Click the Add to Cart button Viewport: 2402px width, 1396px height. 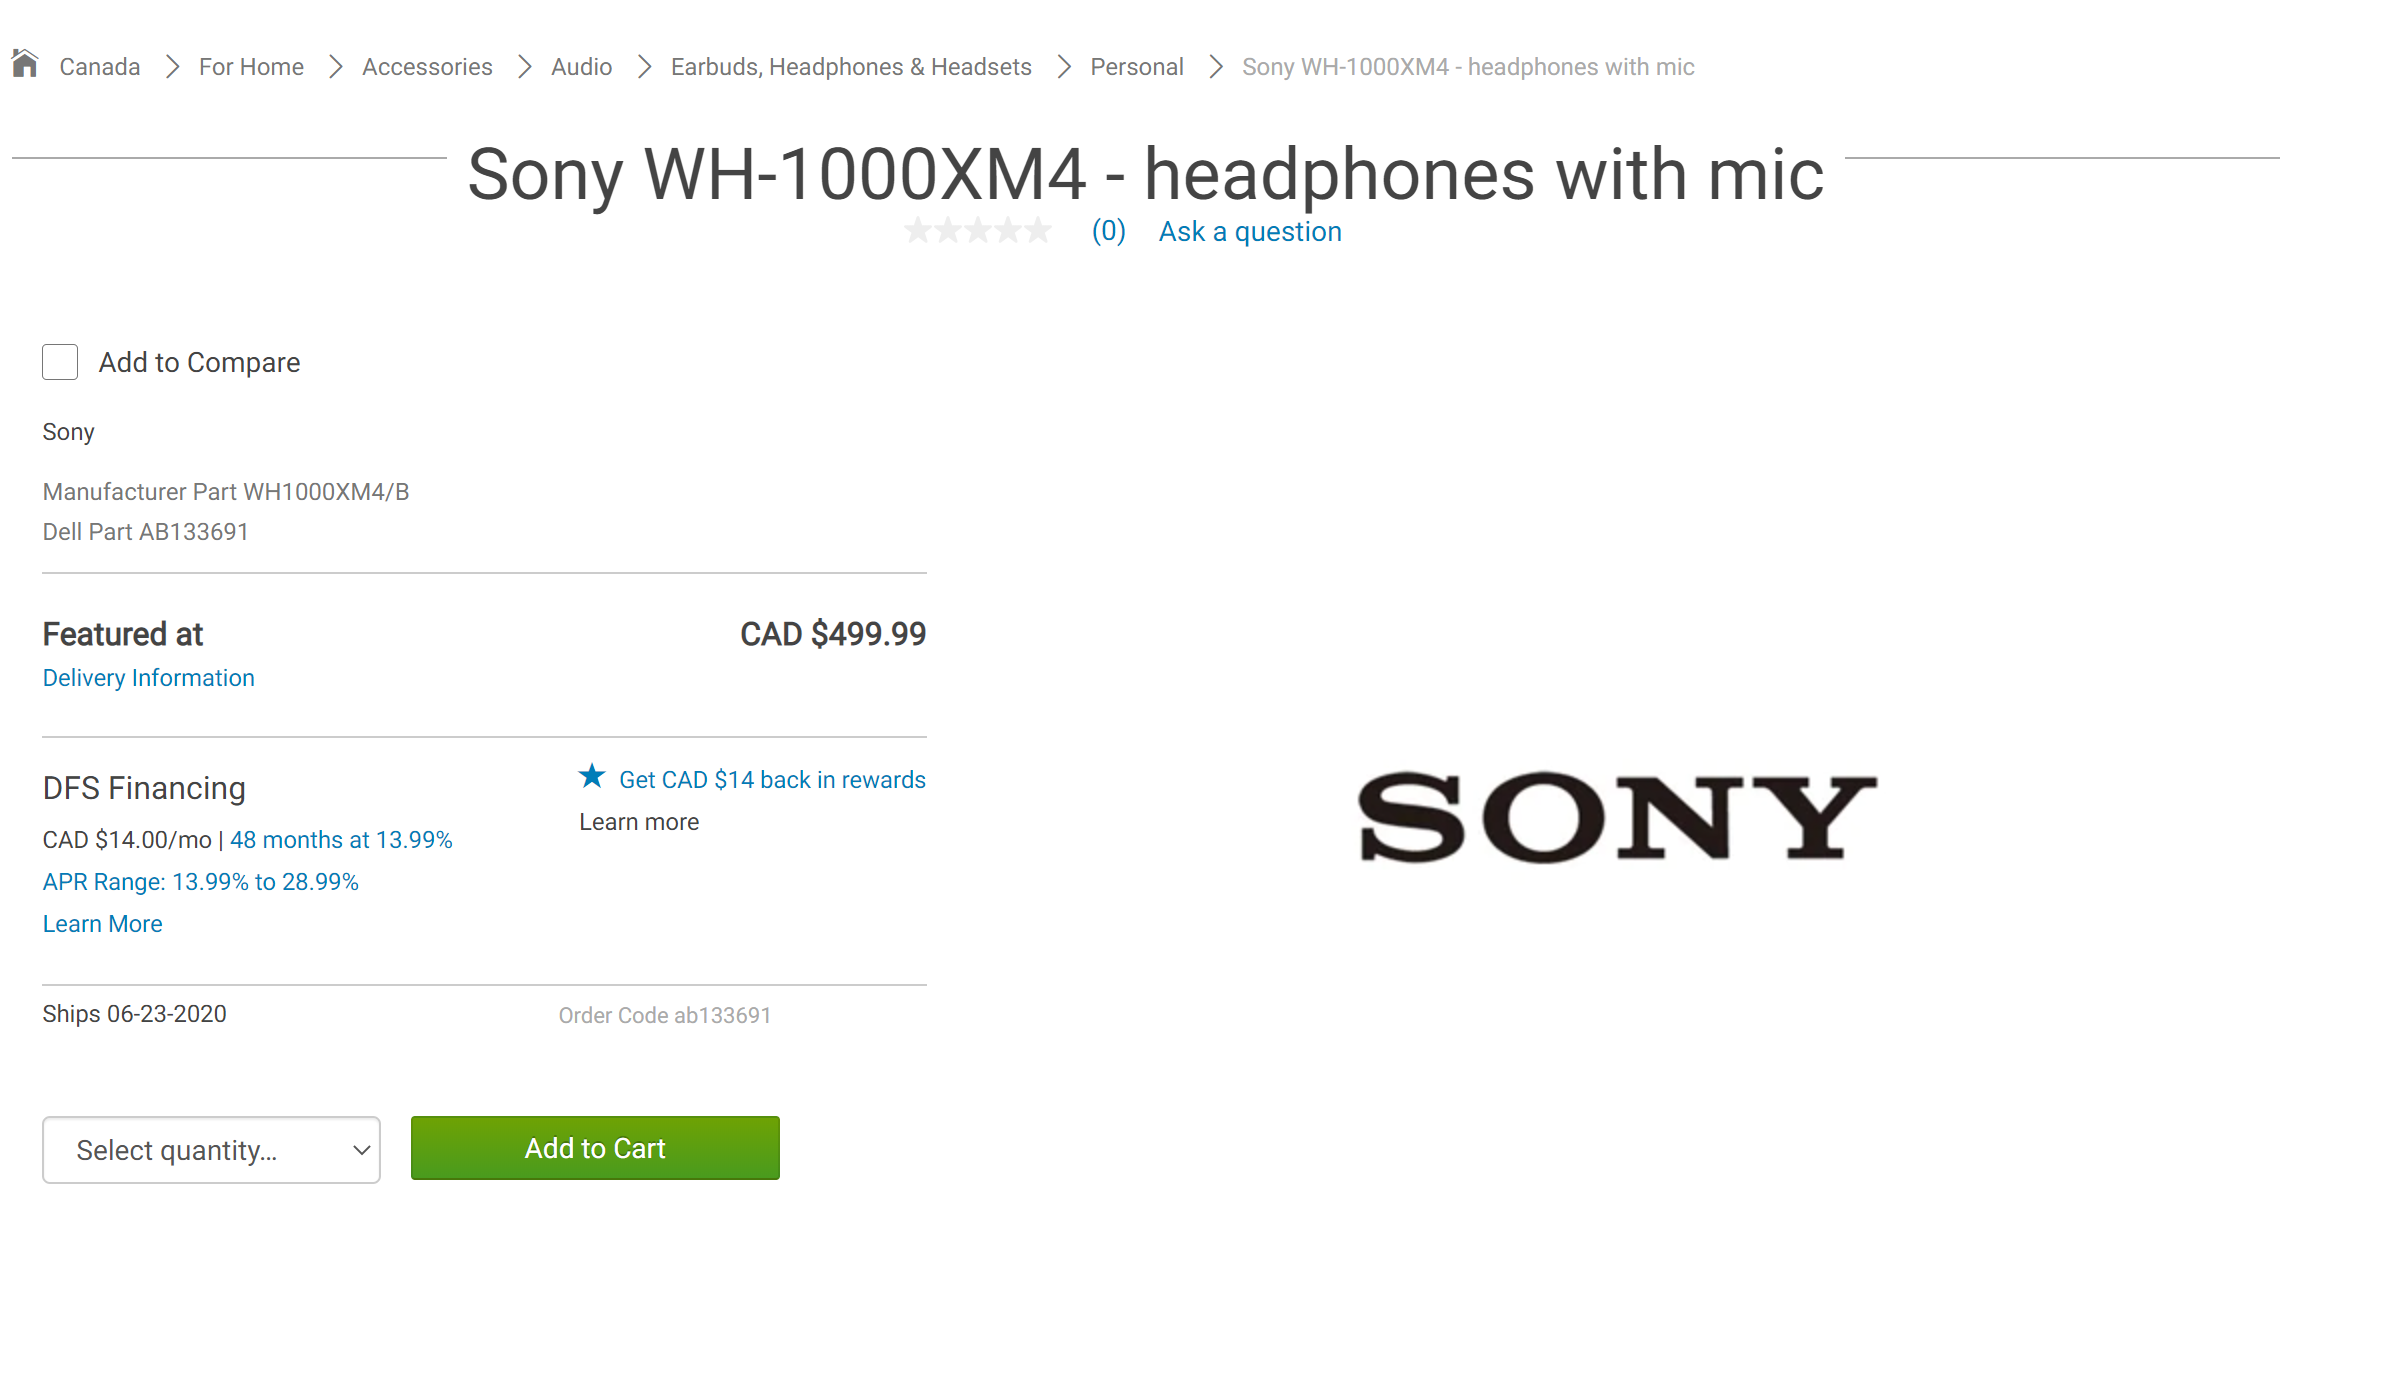click(x=595, y=1148)
